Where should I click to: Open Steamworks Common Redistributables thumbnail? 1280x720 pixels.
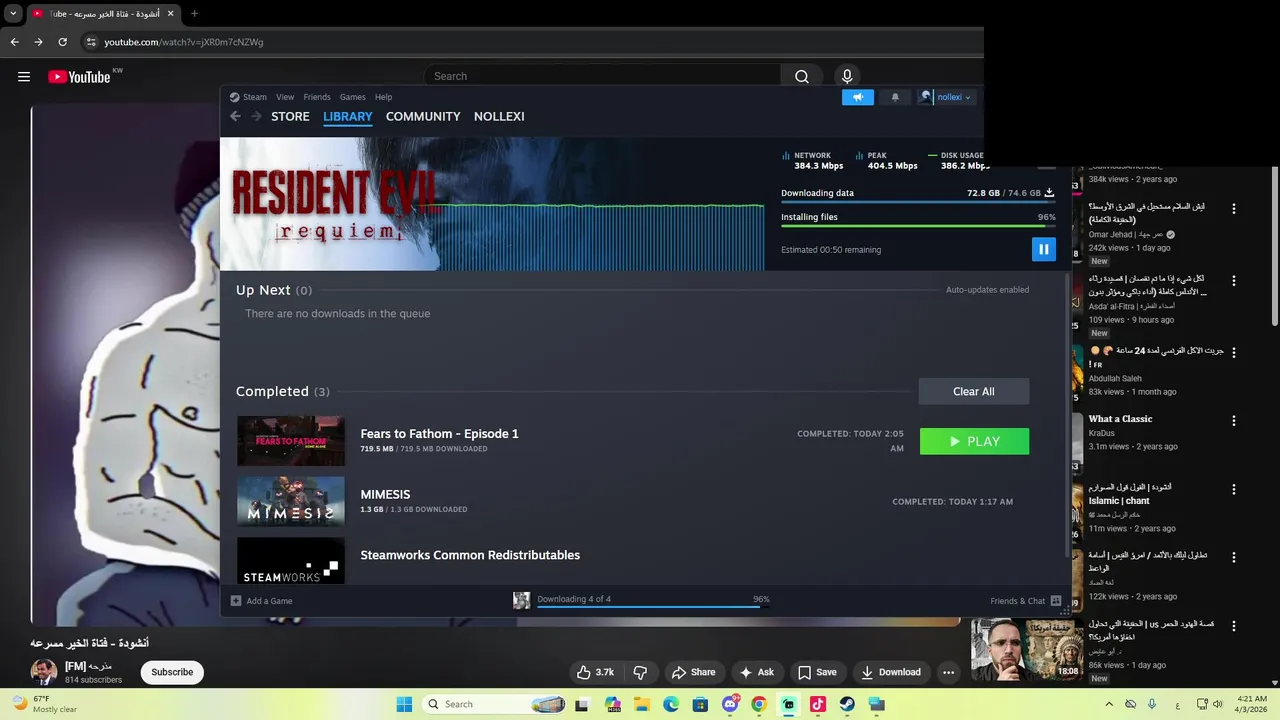(291, 561)
